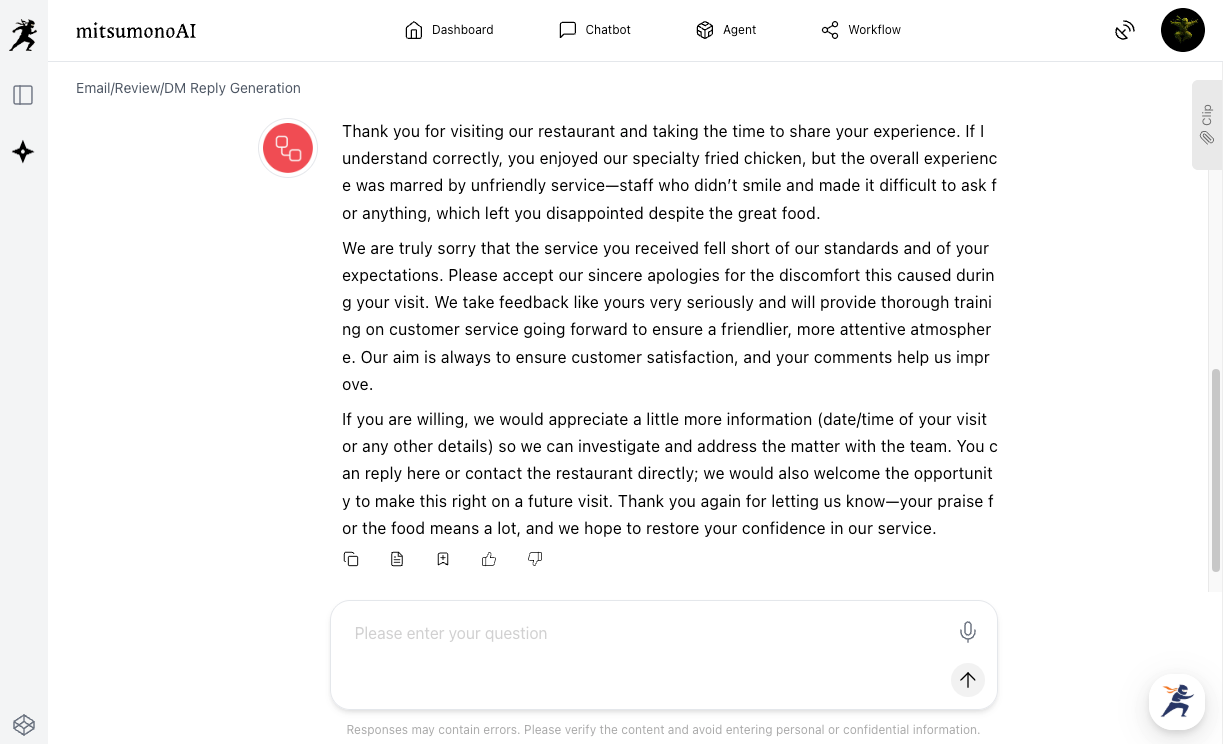Click the shuriken star icon in sidebar

(x=23, y=152)
